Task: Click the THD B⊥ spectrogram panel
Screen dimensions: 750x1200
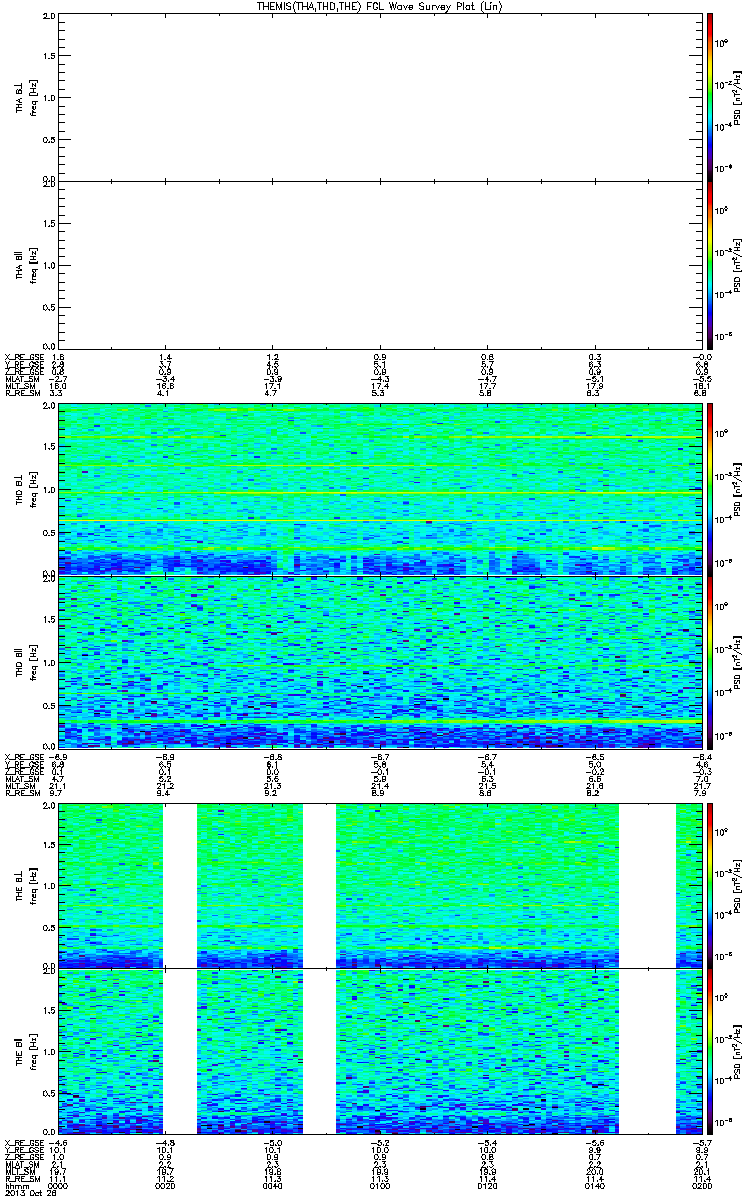Action: click(379, 489)
